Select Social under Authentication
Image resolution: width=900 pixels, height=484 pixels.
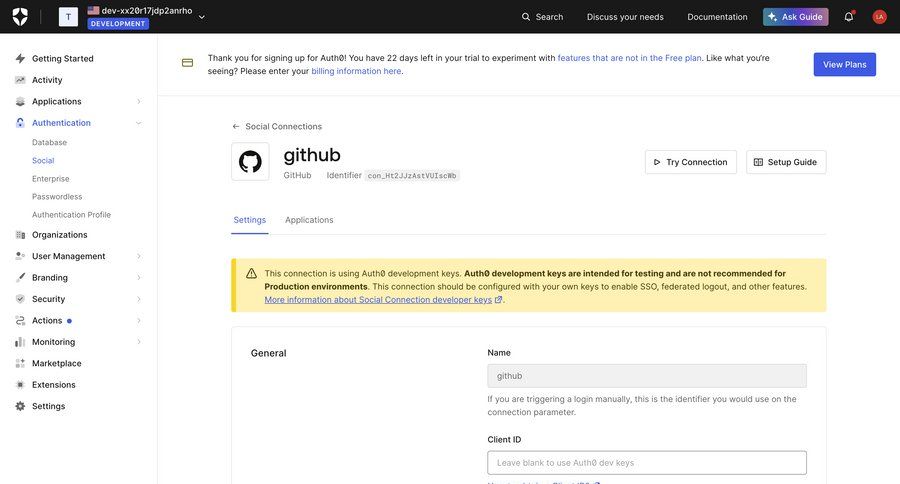click(43, 161)
